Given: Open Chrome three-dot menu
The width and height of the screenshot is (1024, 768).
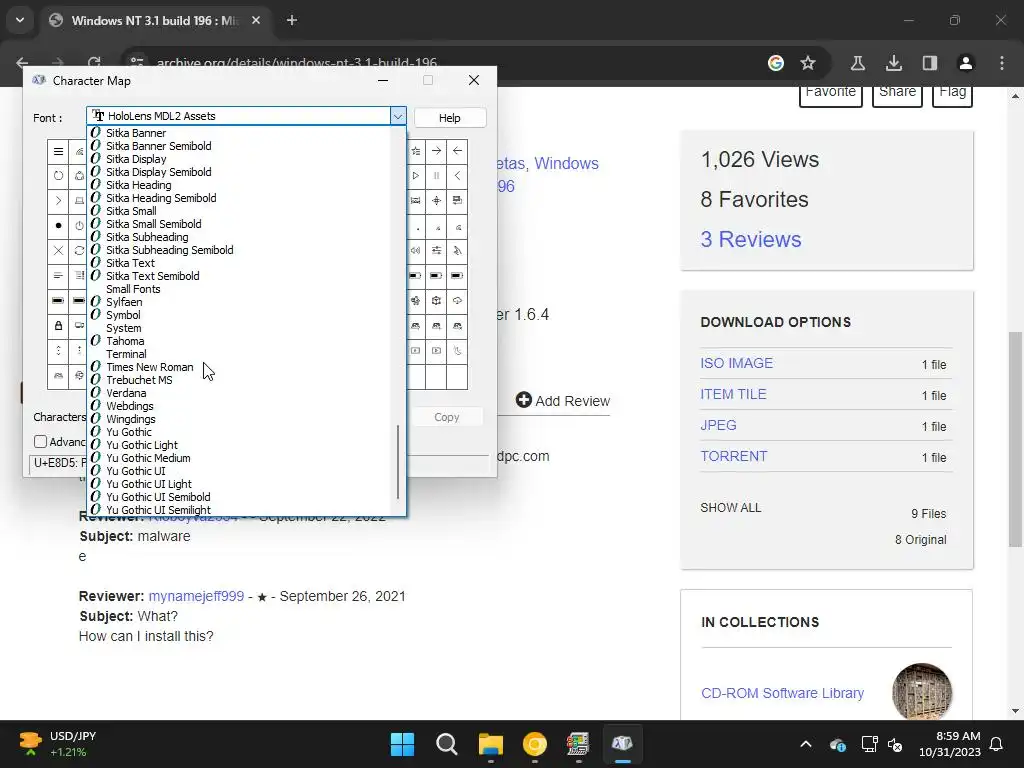Looking at the screenshot, I should tap(1001, 63).
